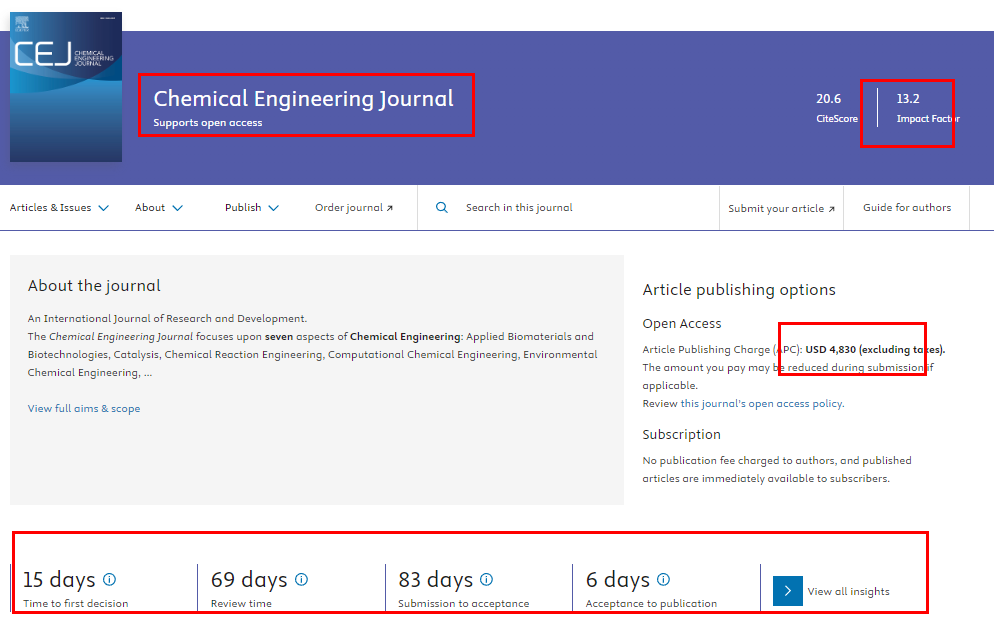994x623 pixels.
Task: Open View full aims & scope
Action: coord(84,408)
